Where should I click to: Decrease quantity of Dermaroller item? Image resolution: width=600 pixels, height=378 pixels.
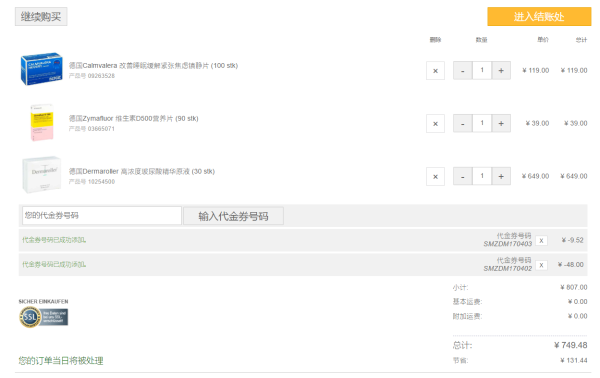coord(463,176)
